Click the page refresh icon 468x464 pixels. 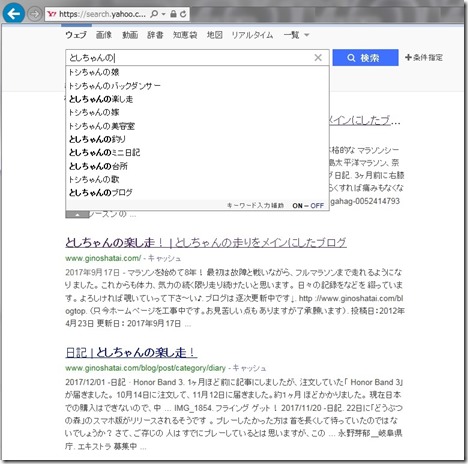tap(183, 14)
